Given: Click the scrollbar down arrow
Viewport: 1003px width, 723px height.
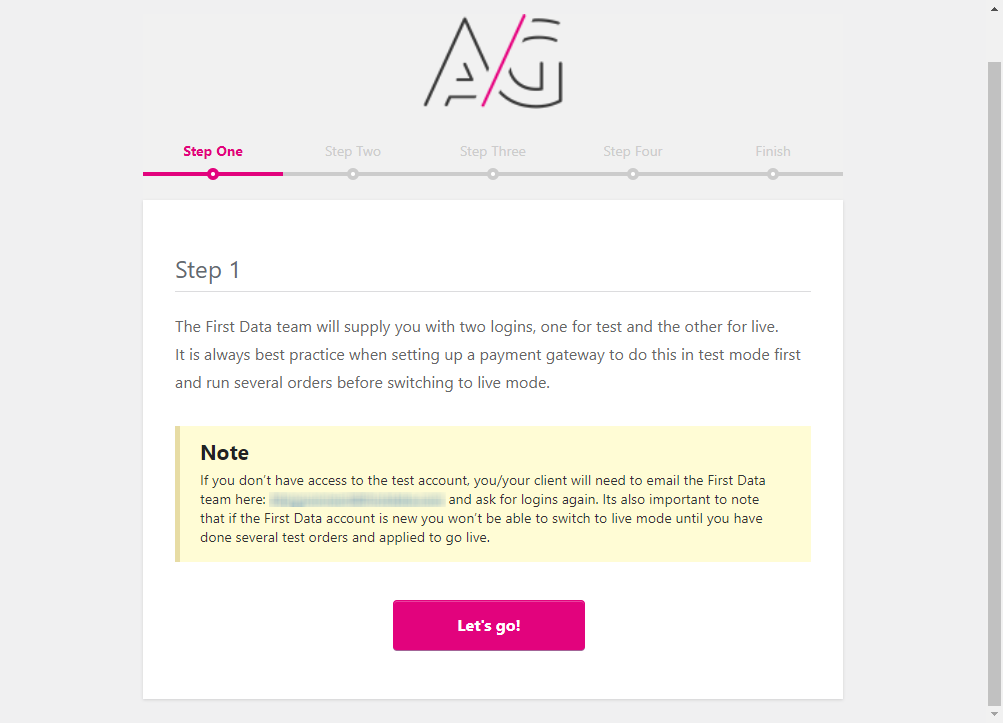Looking at the screenshot, I should [994, 714].
